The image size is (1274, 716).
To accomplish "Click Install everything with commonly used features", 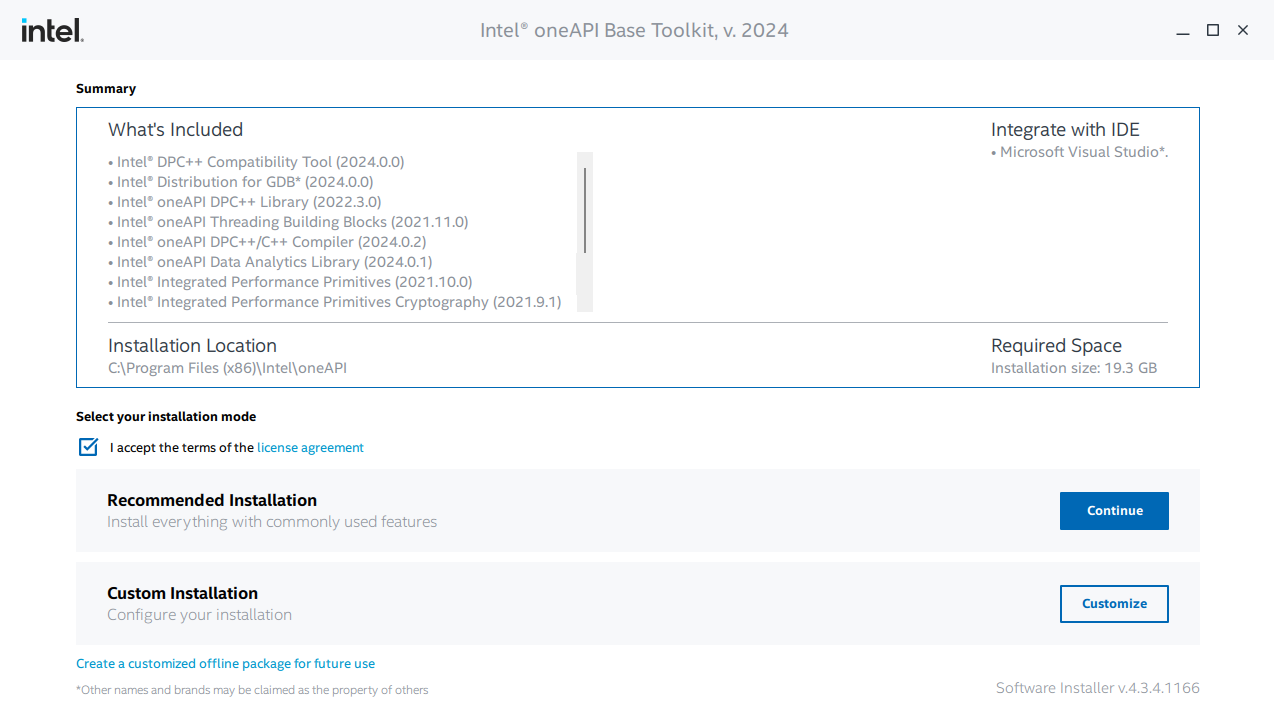I will [x=272, y=522].
